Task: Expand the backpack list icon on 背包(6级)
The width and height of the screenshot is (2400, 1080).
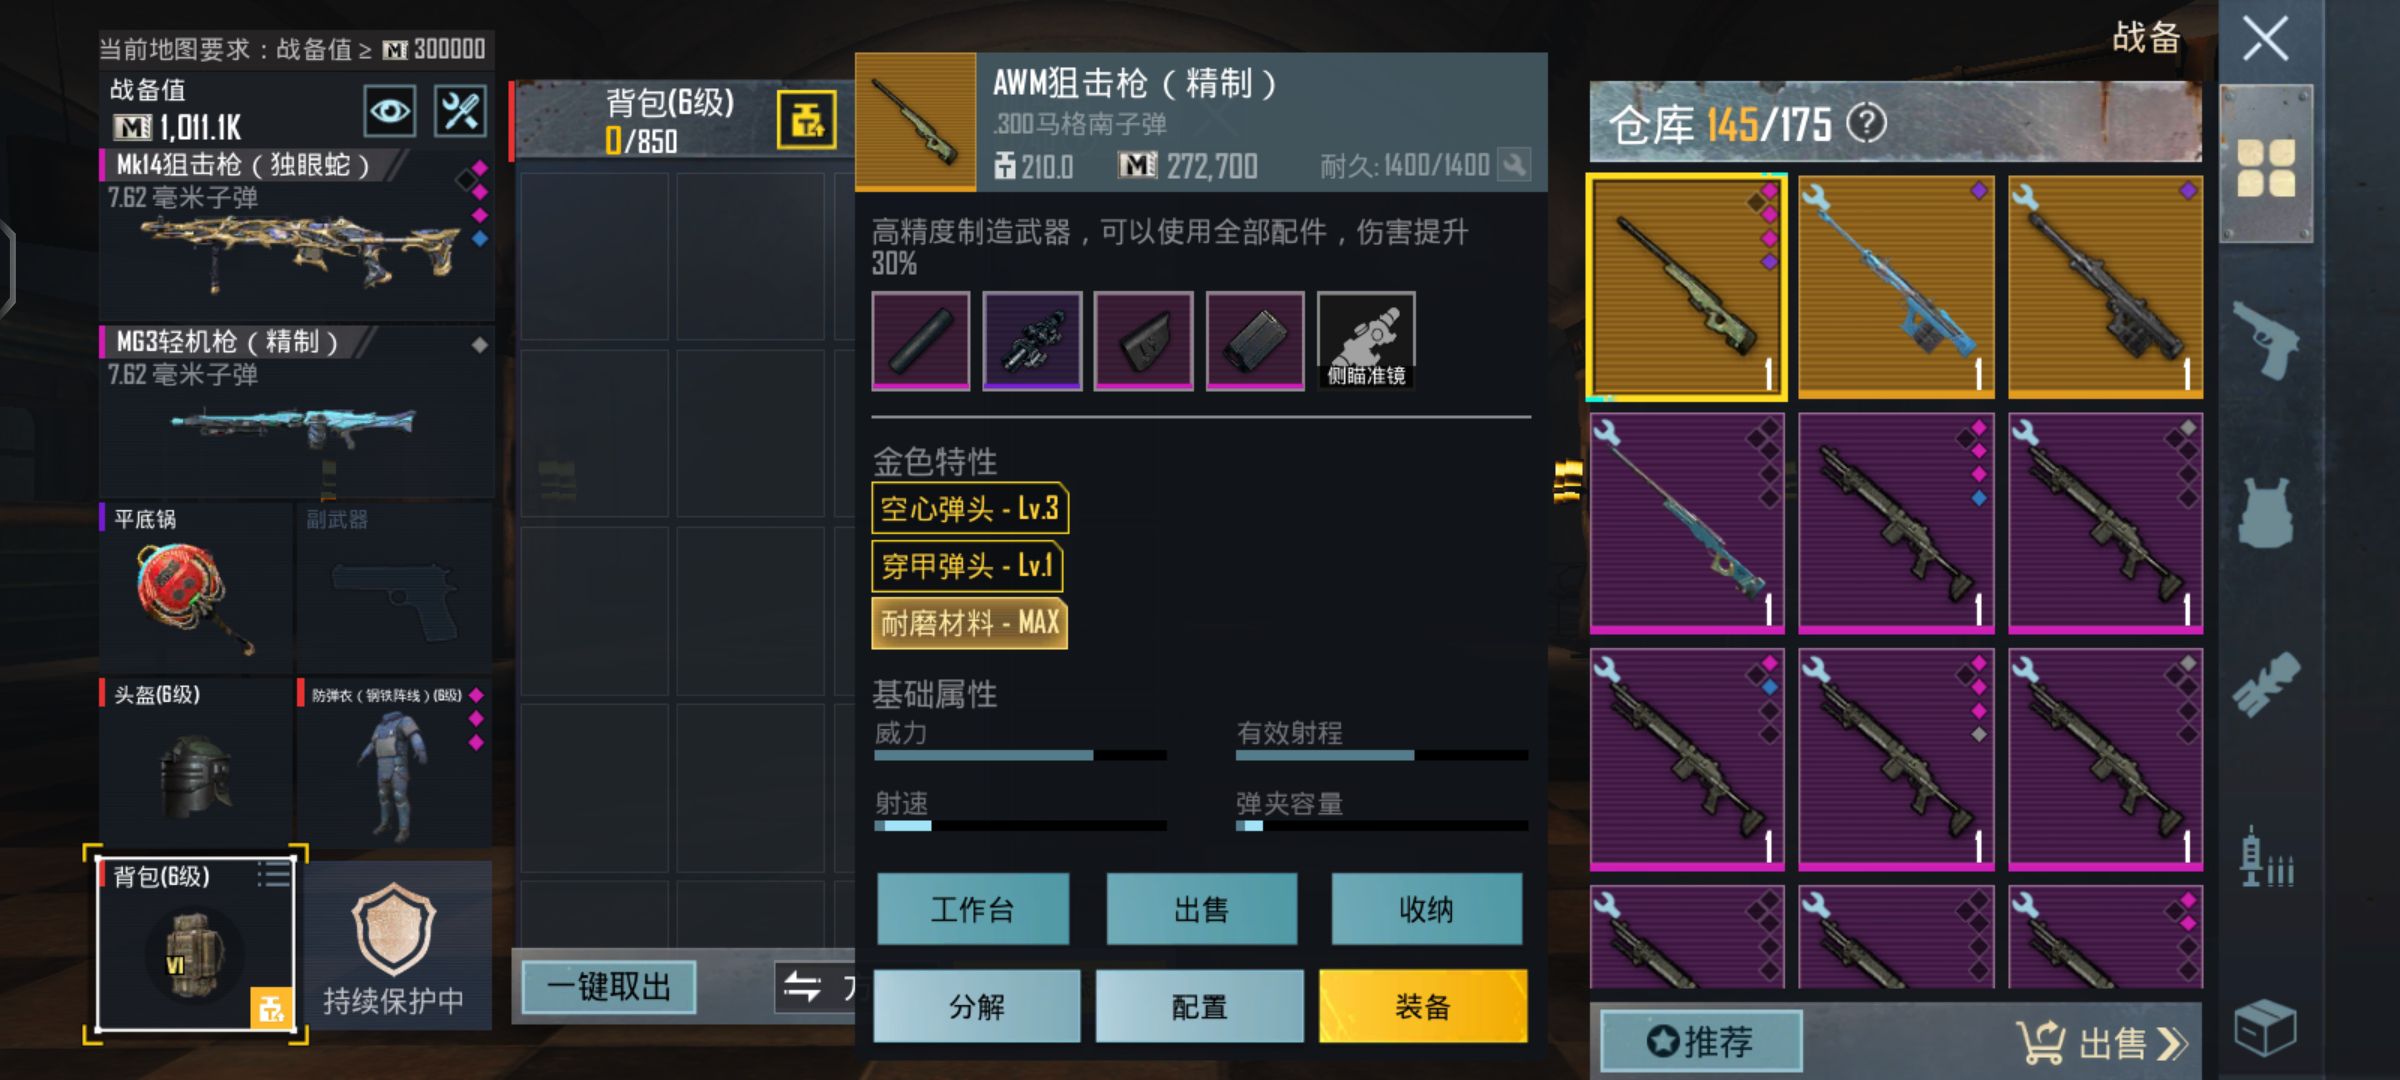Action: click(273, 874)
